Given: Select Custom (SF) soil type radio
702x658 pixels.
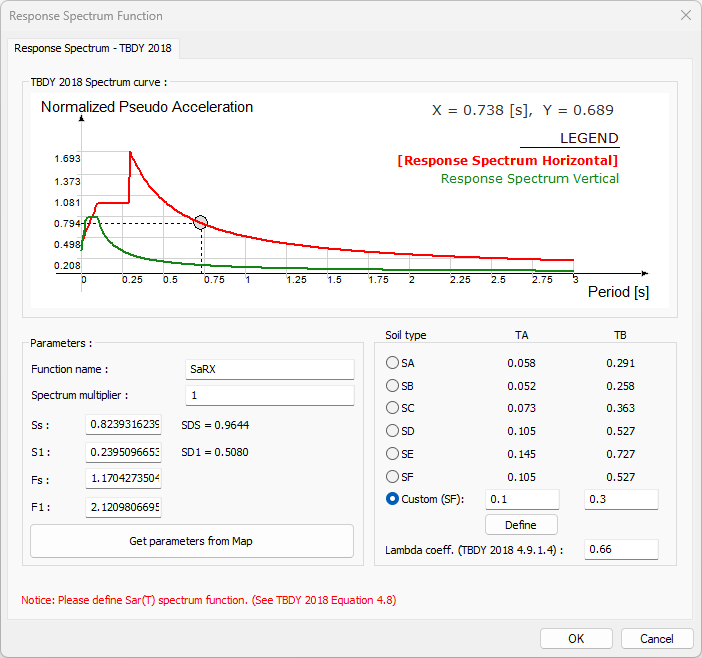Looking at the screenshot, I should [393, 499].
